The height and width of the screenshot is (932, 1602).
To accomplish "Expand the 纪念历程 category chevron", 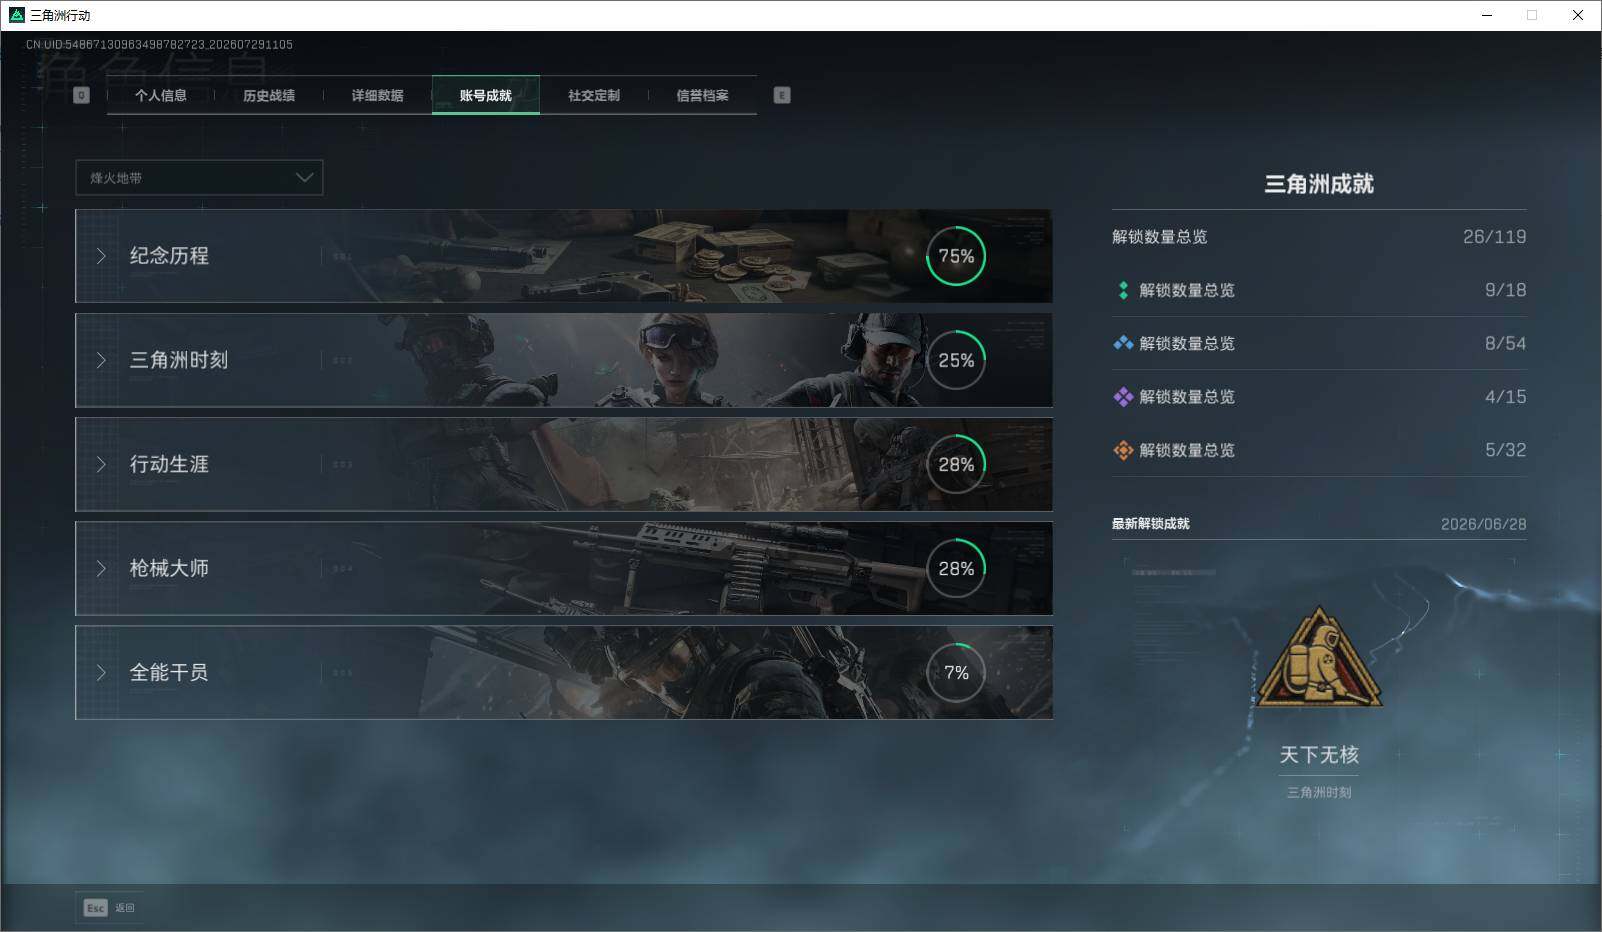I will click(x=101, y=256).
